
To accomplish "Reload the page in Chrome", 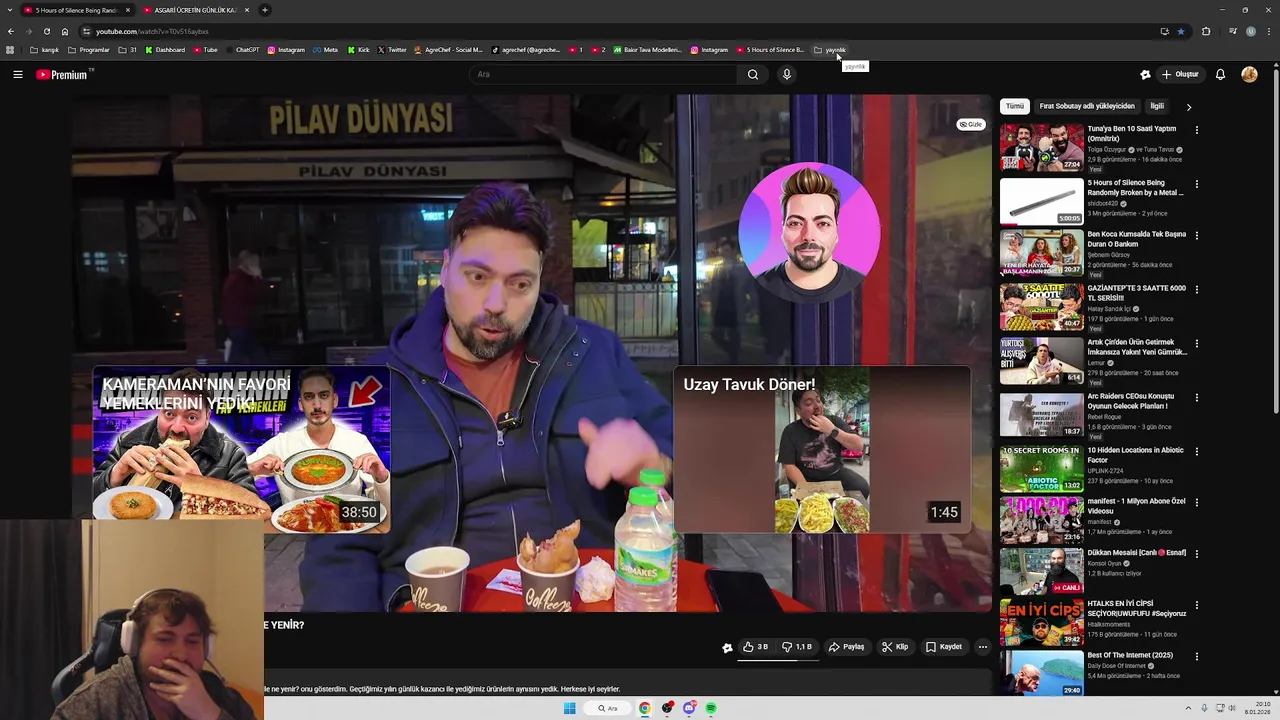I will coord(46,31).
